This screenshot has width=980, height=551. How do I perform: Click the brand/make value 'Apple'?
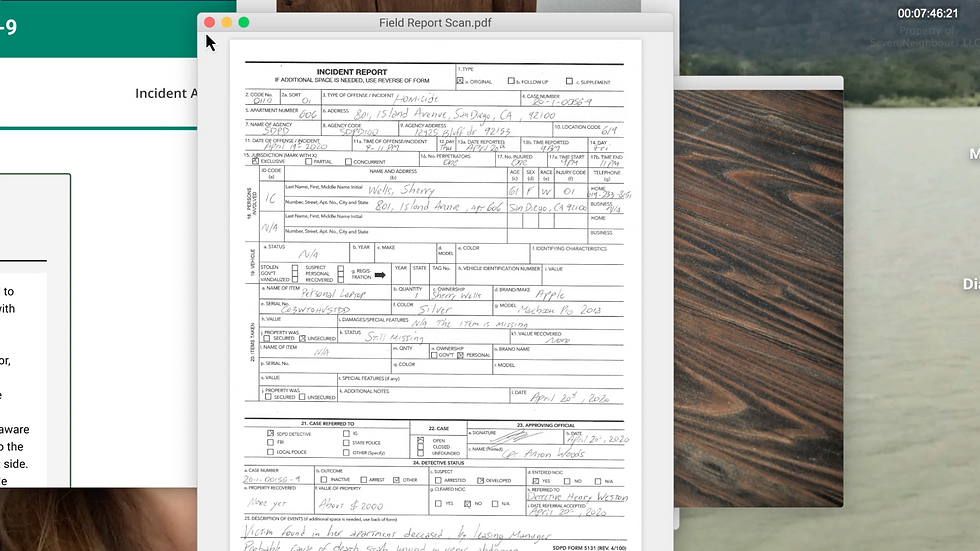pyautogui.click(x=550, y=294)
